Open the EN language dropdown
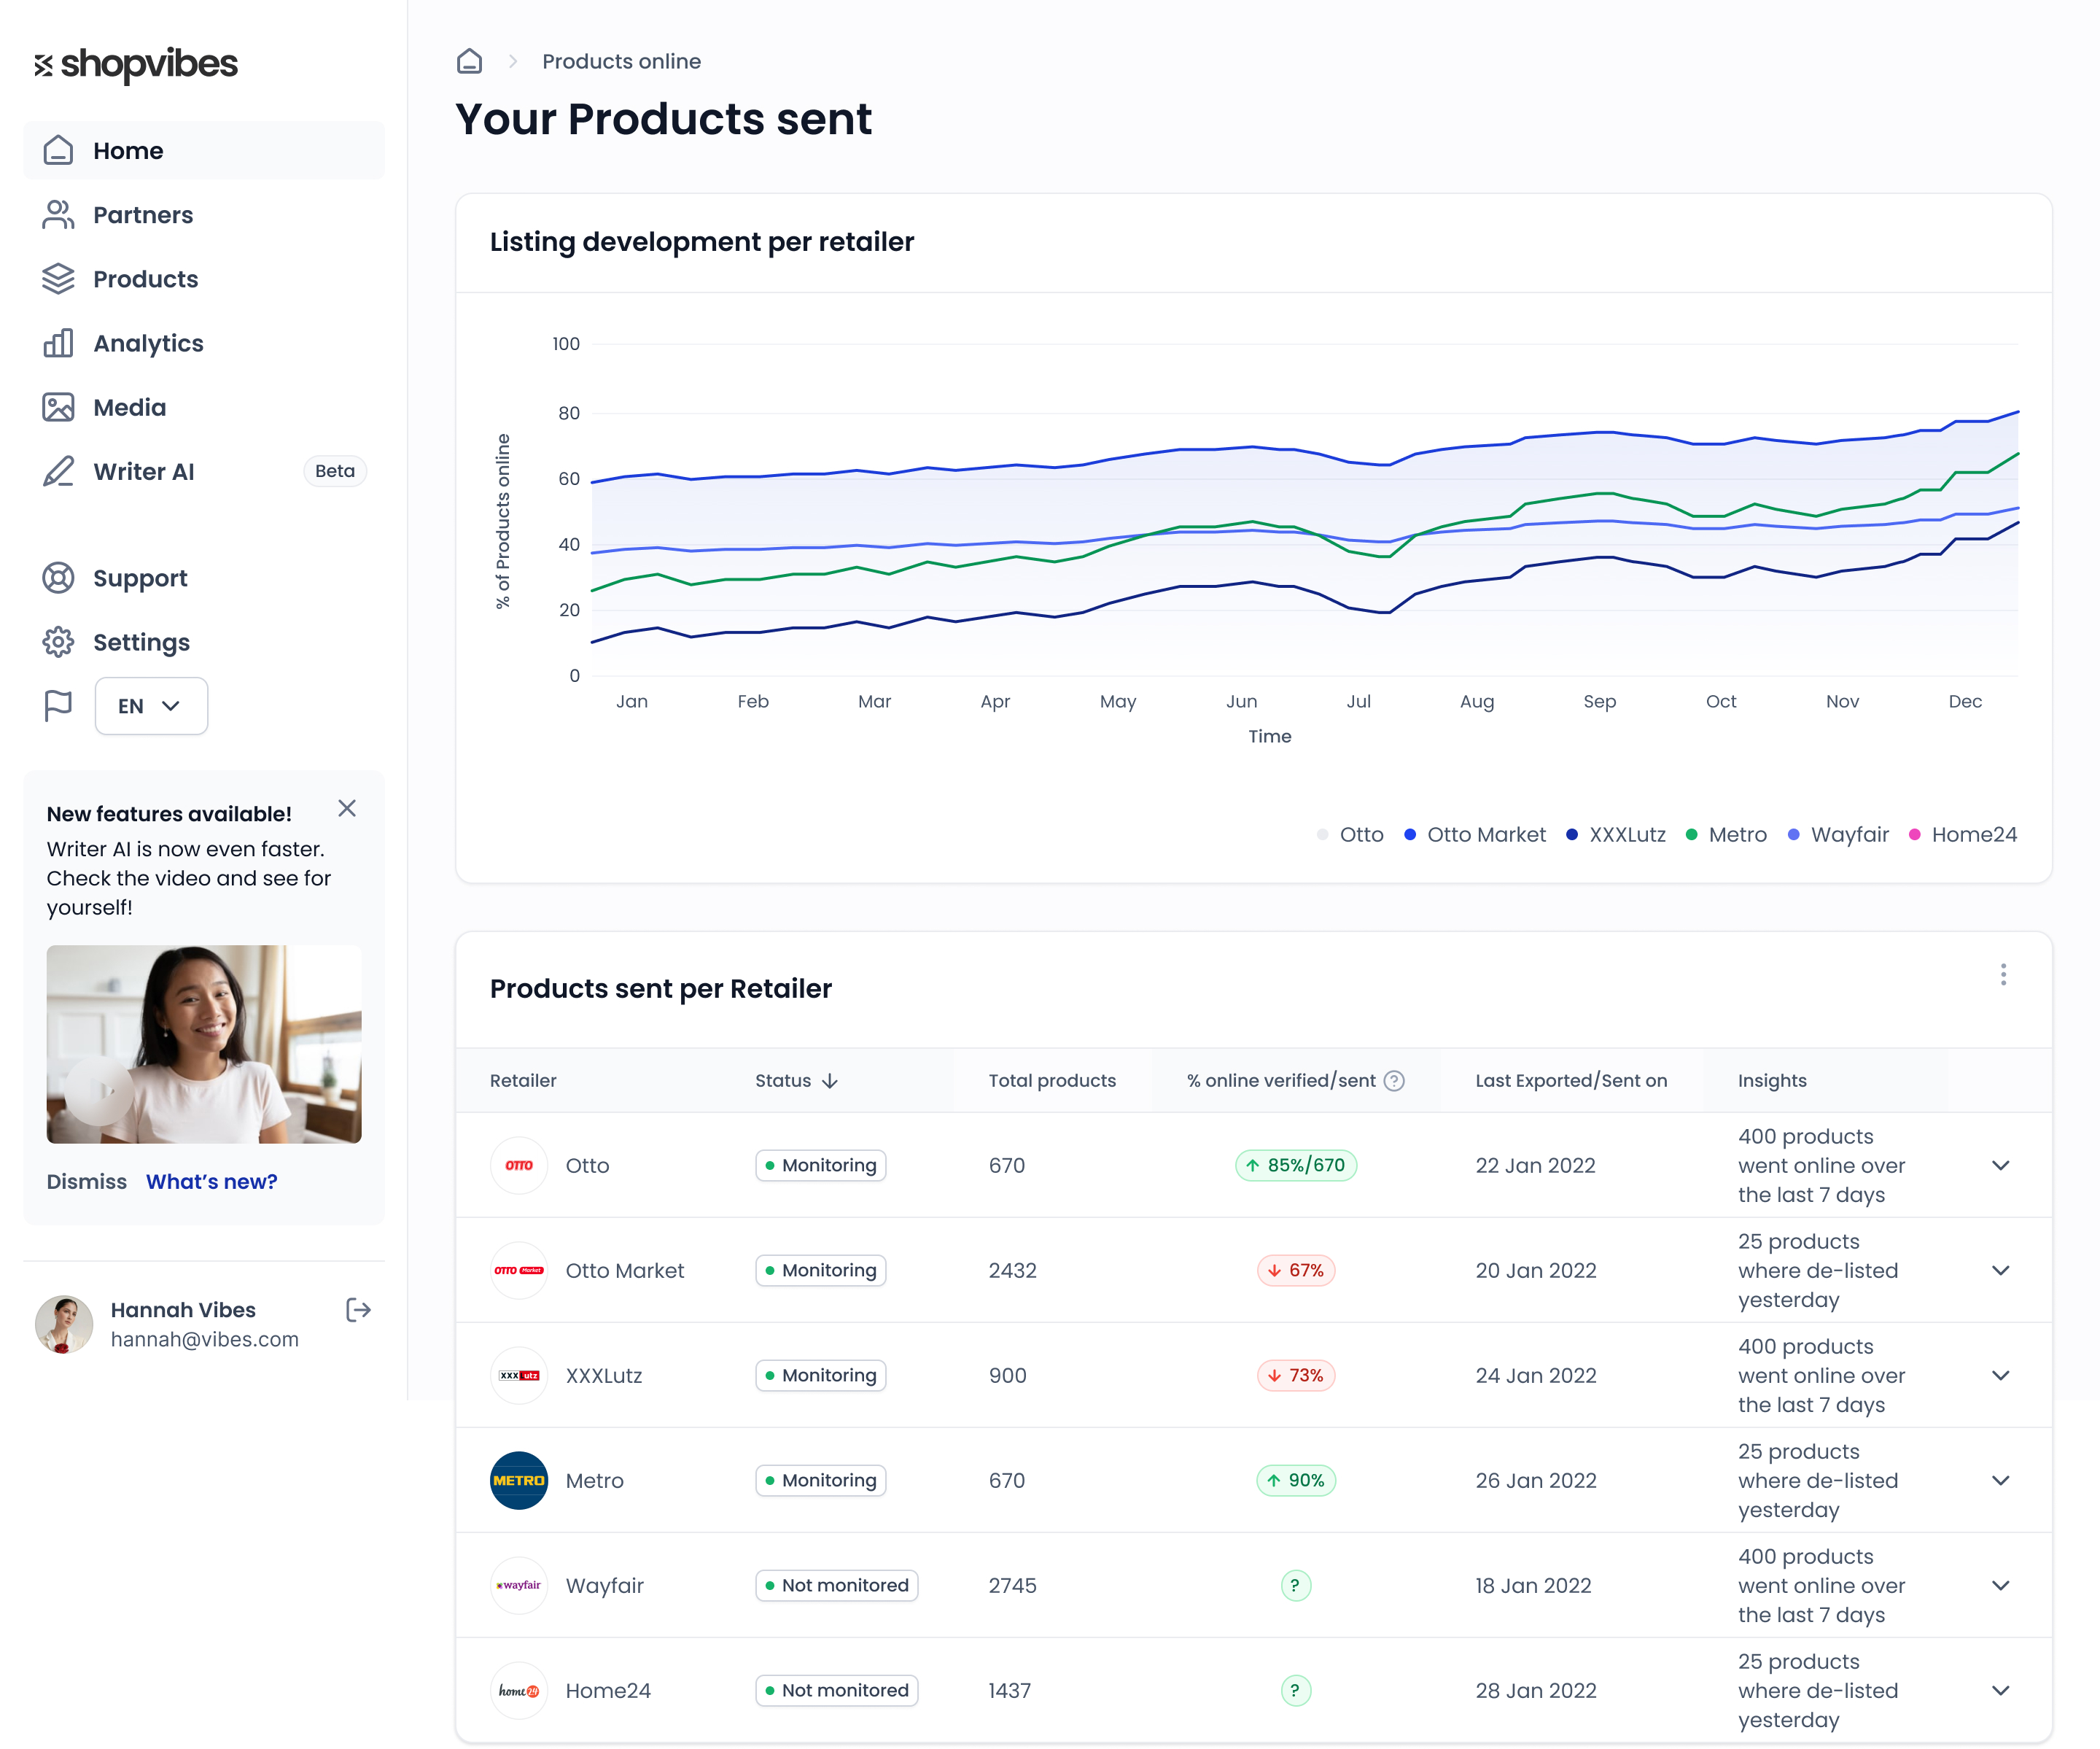Screen dimensions: 2100x1749 (x=151, y=706)
